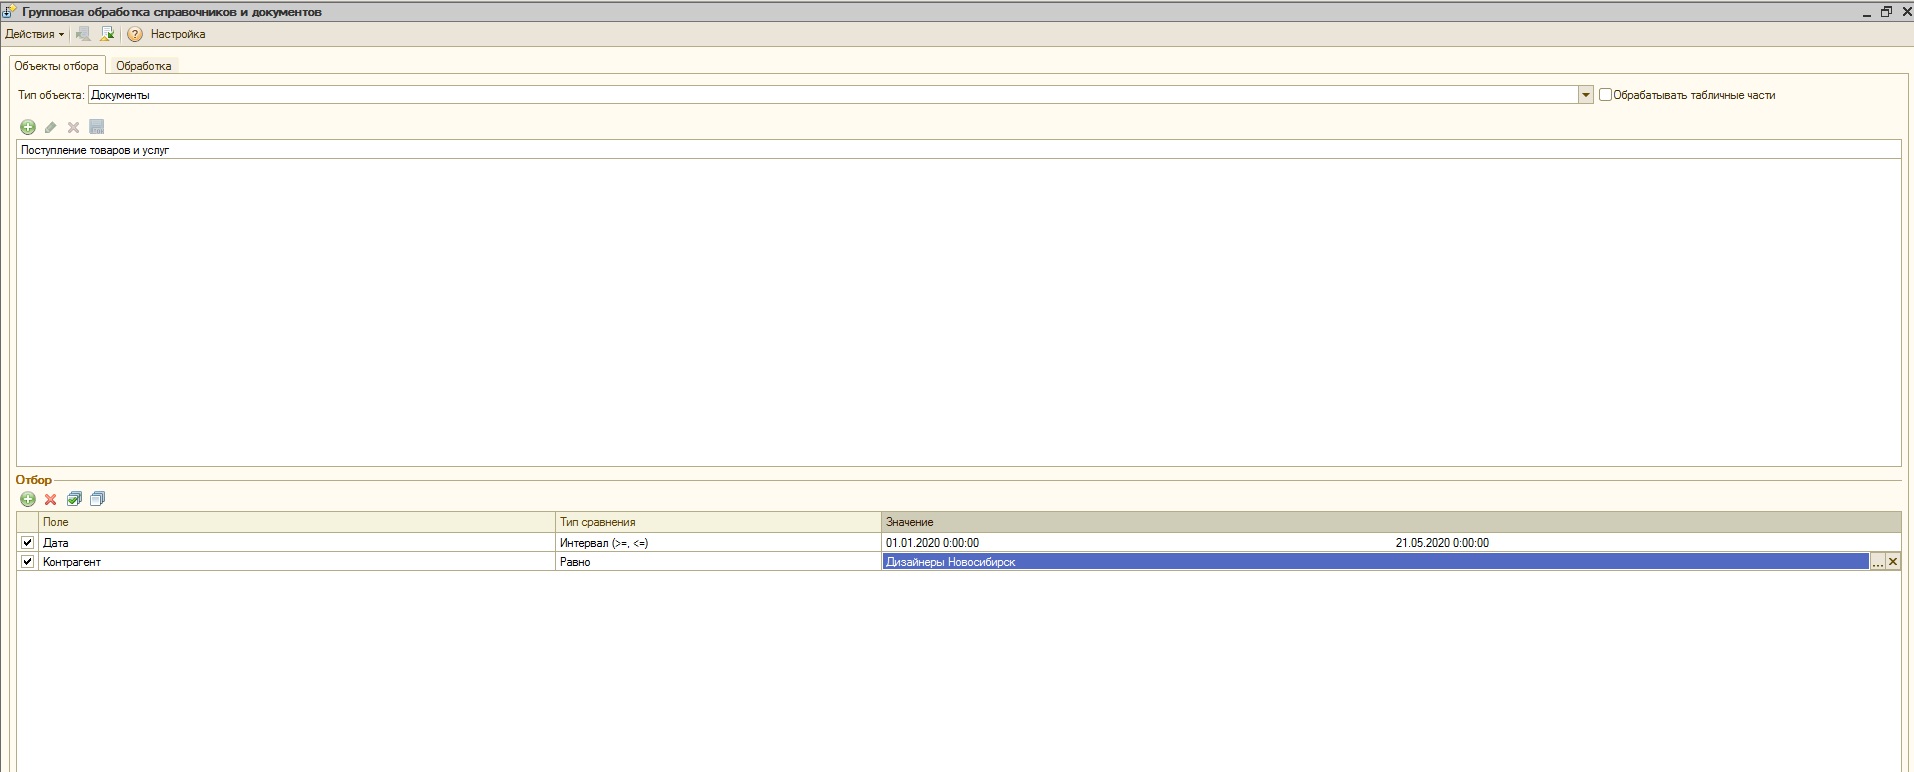Uncheck the Контрагент filter row checkbox
The image size is (1914, 772).
[28, 562]
